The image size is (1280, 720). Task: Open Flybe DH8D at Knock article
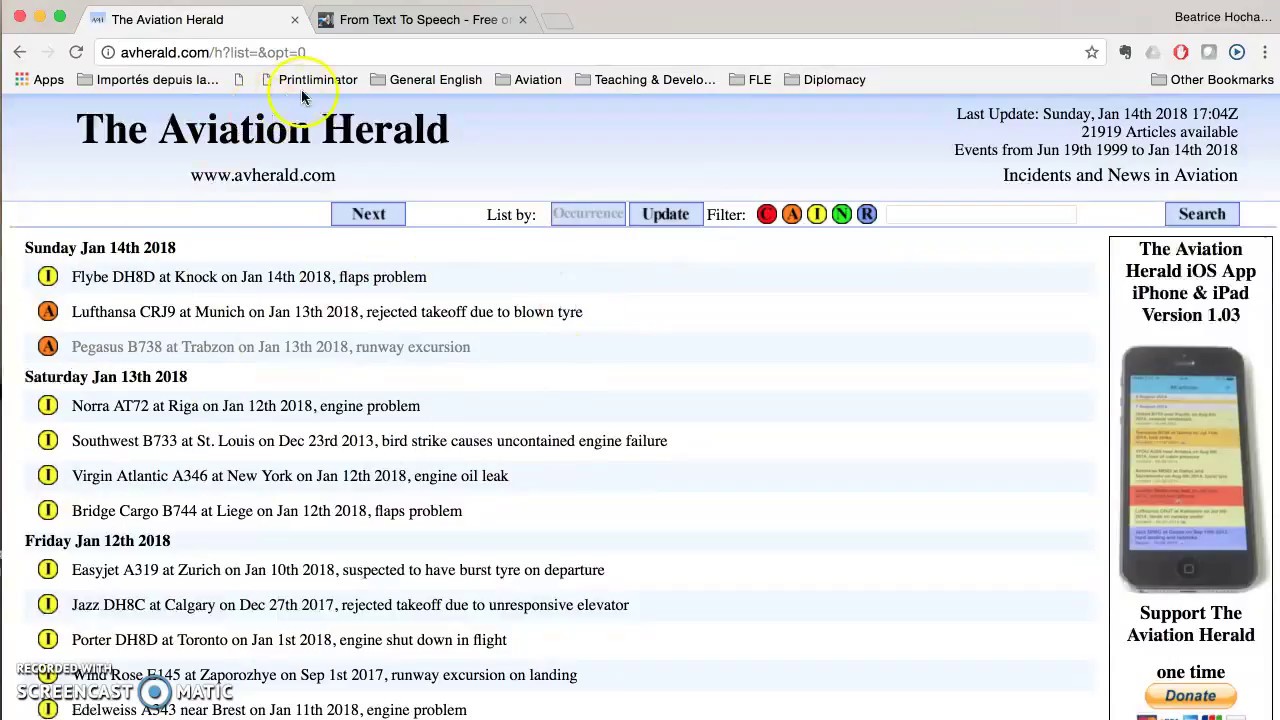point(249,277)
